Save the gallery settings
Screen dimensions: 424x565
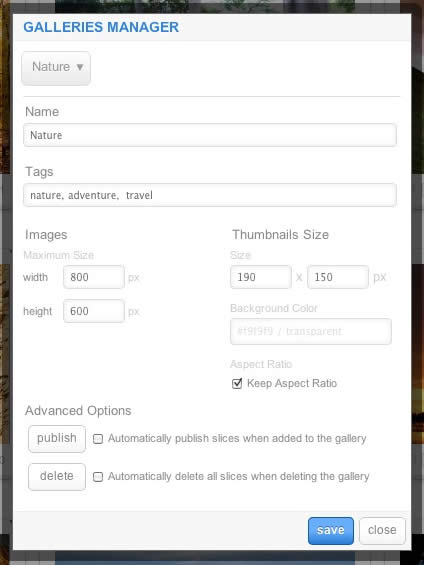[331, 530]
